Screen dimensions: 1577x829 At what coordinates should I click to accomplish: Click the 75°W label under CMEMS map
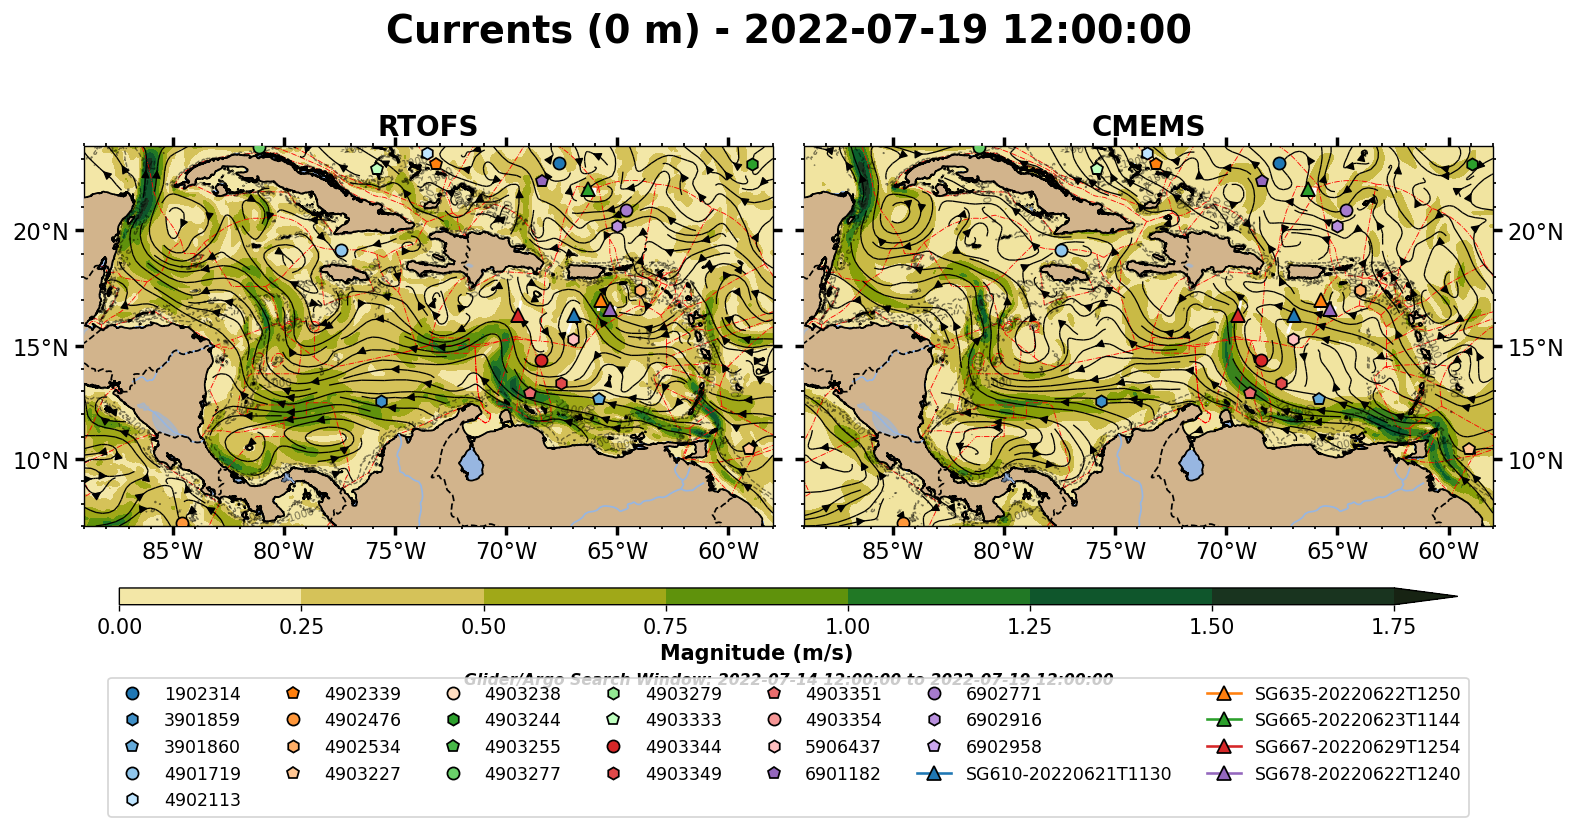1116,551
